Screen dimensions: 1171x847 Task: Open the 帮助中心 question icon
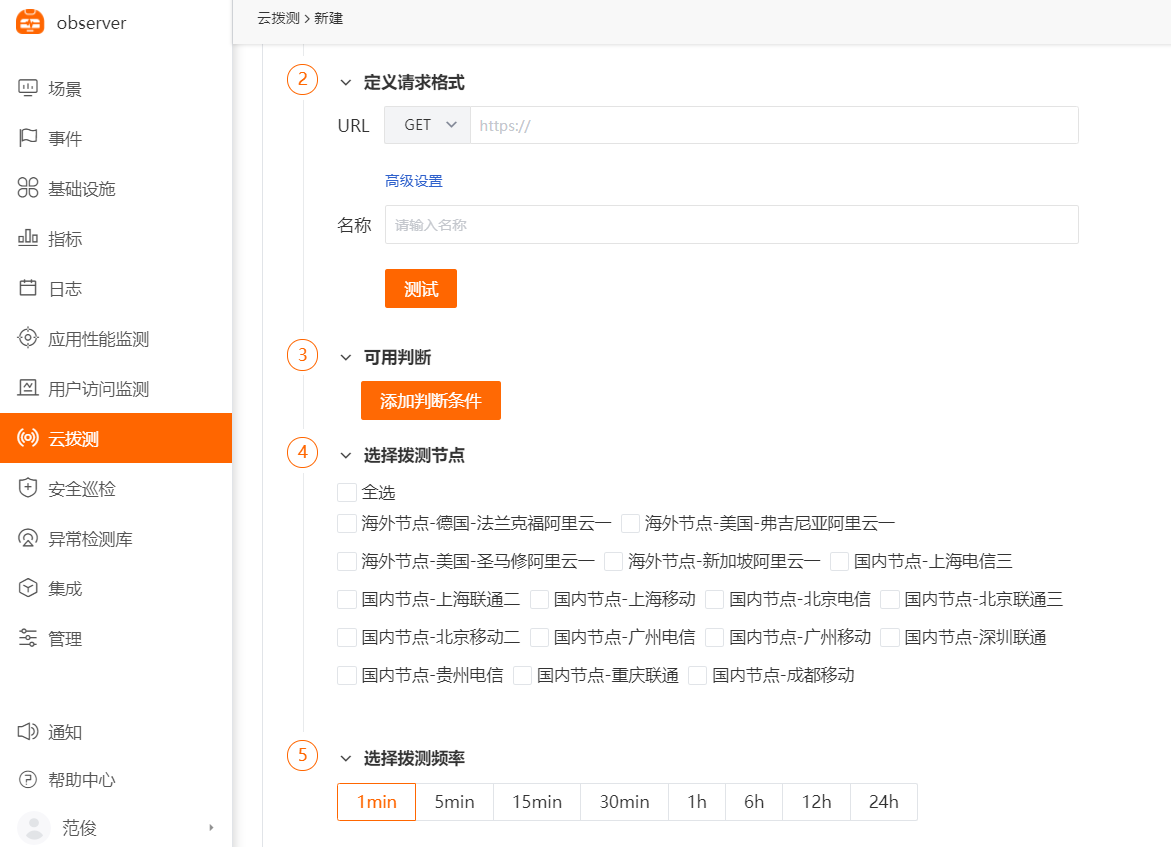28,780
